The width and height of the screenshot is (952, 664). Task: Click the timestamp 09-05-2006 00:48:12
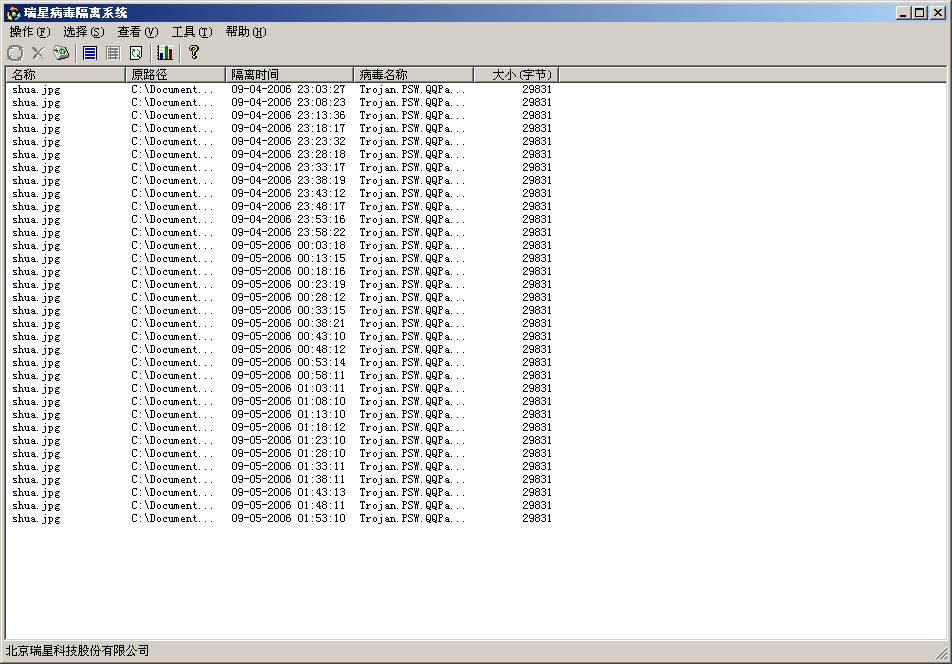[288, 350]
